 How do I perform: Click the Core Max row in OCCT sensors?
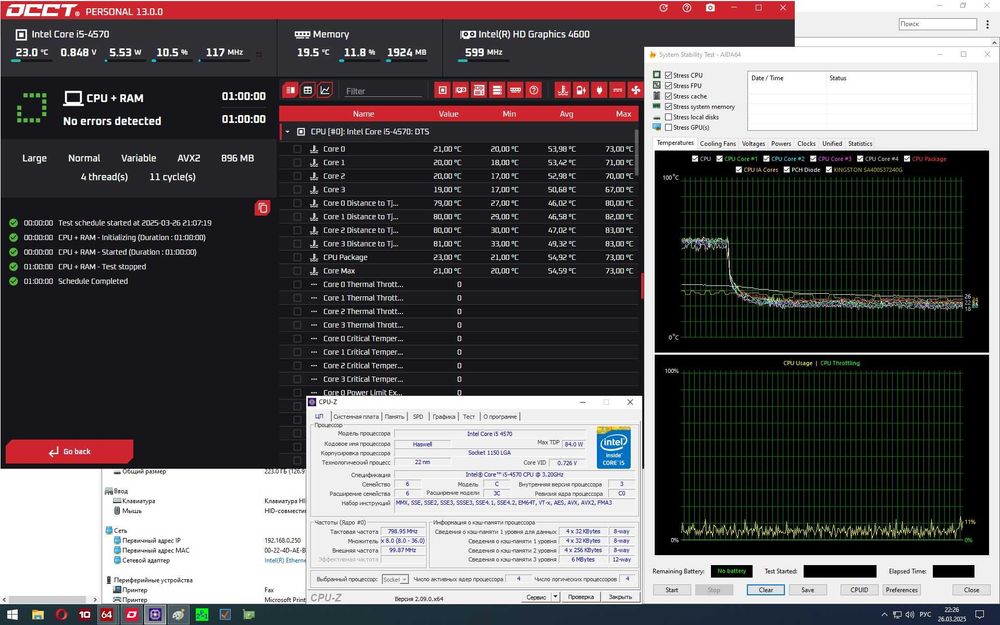click(x=459, y=271)
